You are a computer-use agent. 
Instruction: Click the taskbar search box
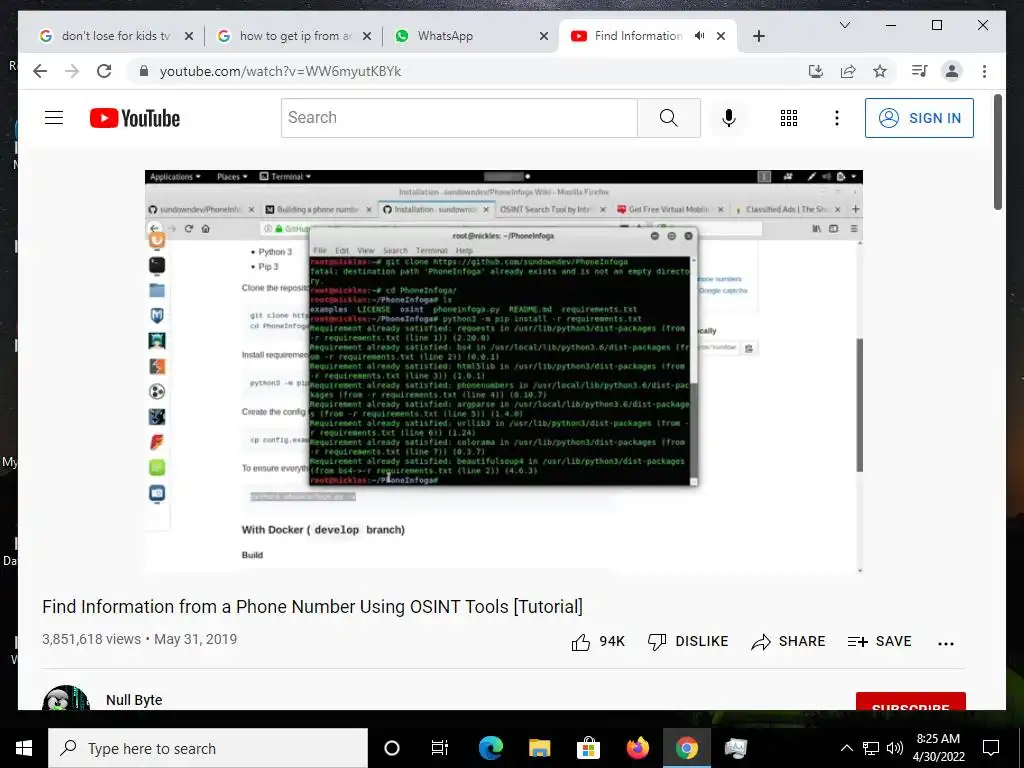[208, 748]
